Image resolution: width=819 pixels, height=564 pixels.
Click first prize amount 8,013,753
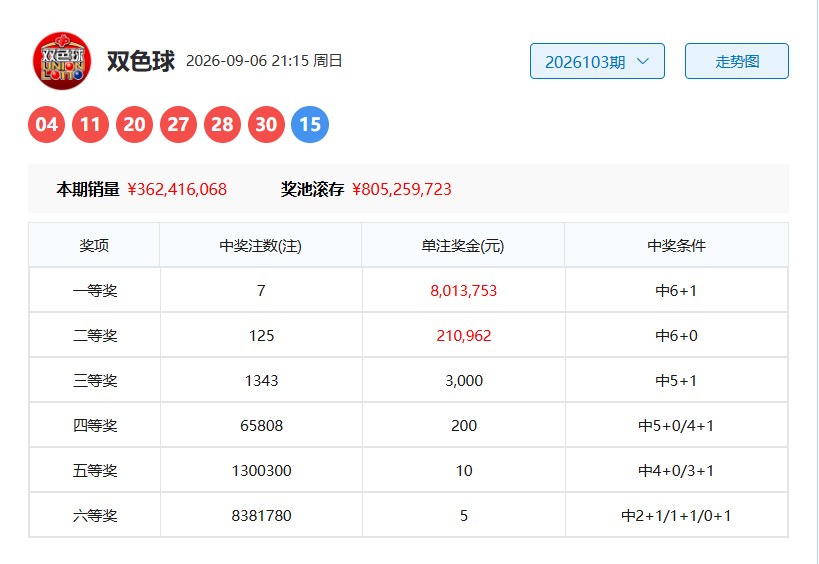463,291
